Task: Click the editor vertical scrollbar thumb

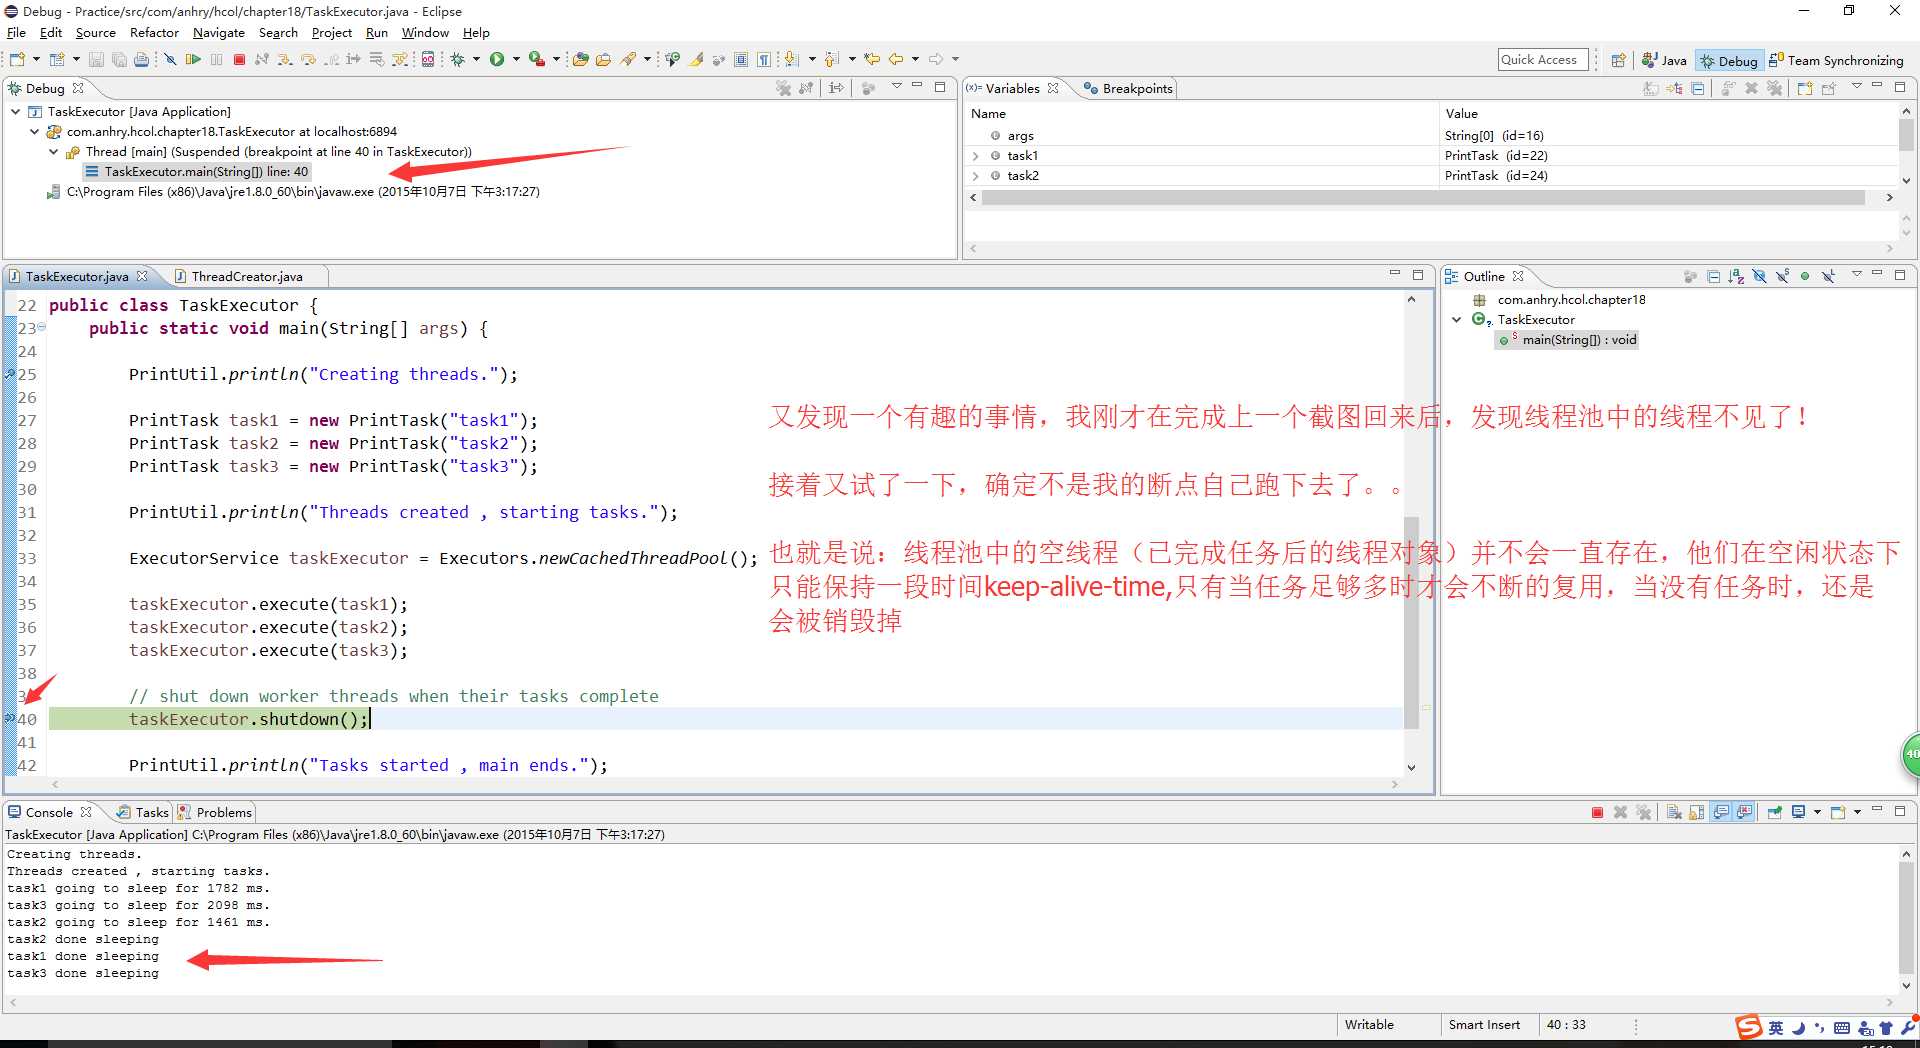Action: point(1411,622)
